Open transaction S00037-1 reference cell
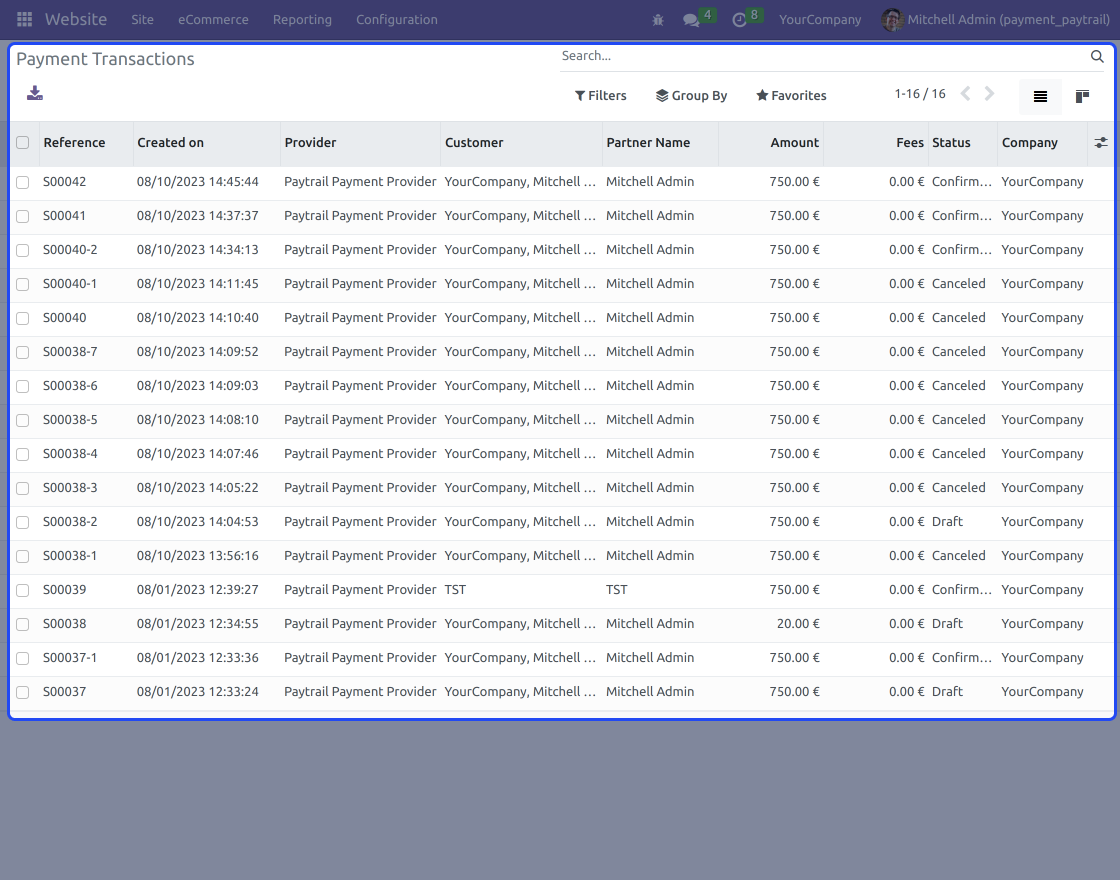 [x=70, y=658]
